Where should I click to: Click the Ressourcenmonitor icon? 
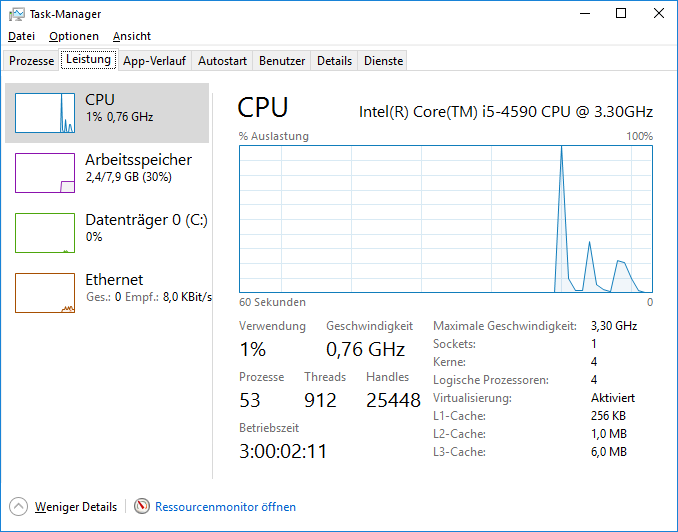(142, 507)
